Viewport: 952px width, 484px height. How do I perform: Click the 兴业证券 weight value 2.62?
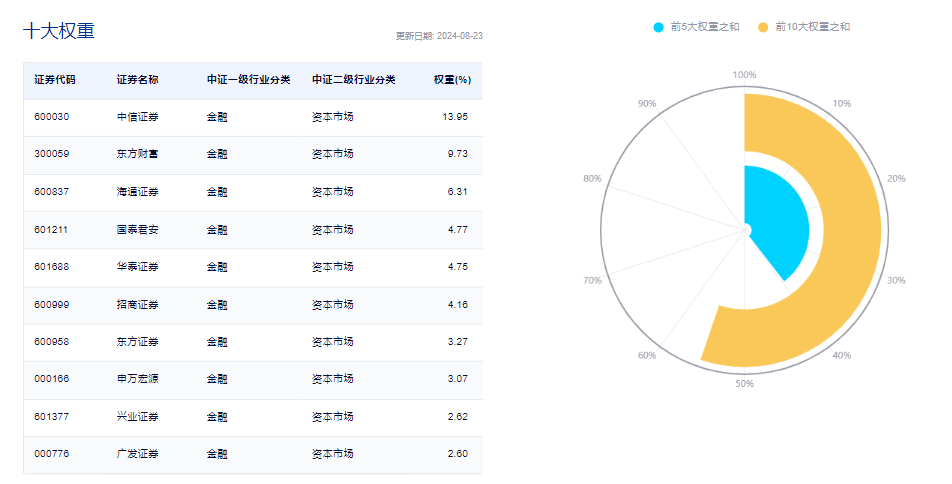457,416
